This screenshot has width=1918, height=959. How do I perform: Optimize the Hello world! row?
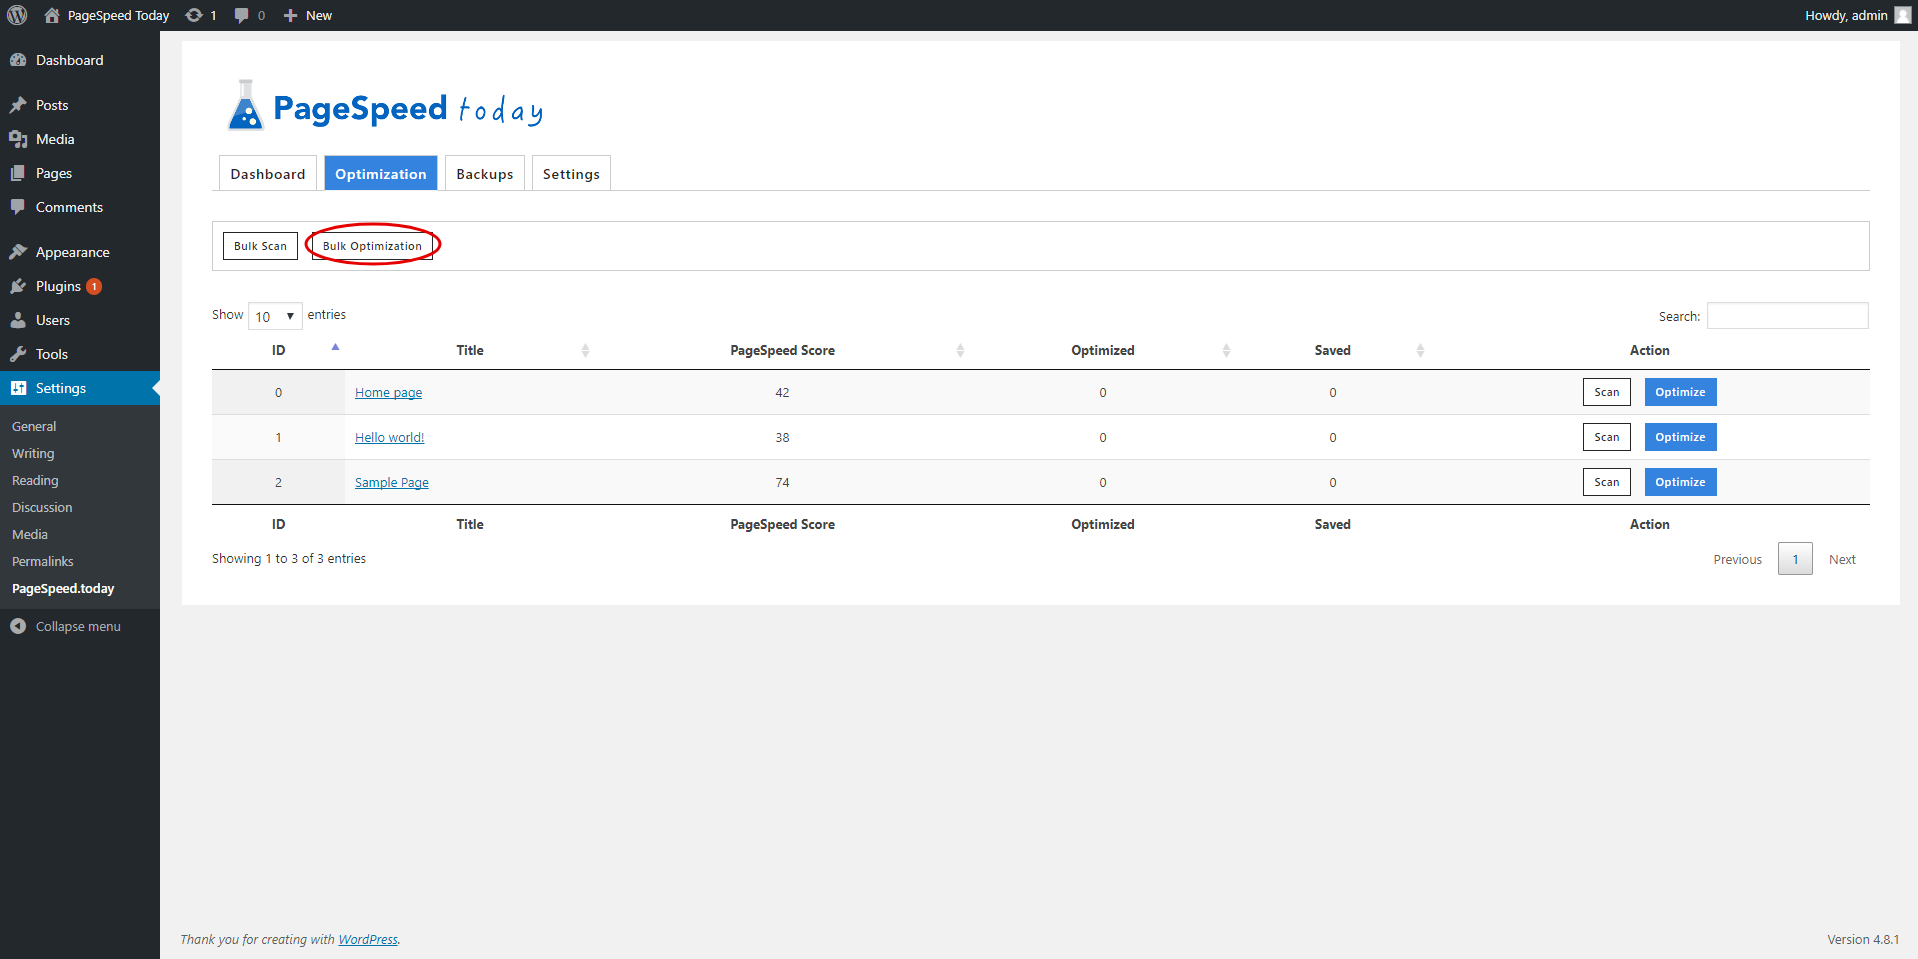[x=1680, y=437]
